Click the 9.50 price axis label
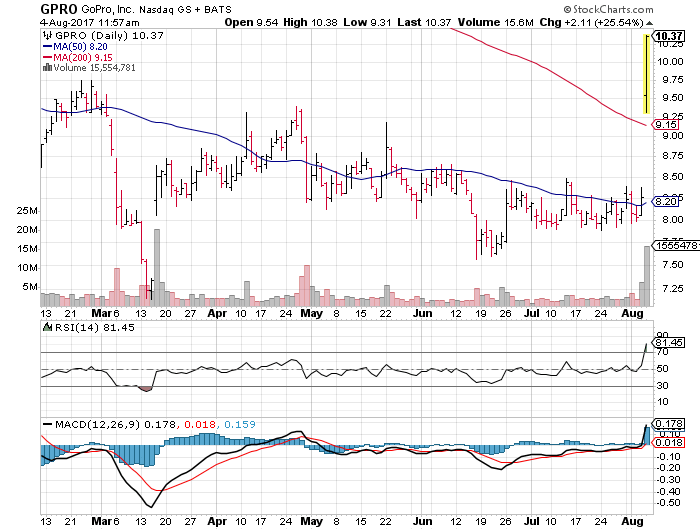Viewport: 700px width, 530px height. (x=672, y=98)
